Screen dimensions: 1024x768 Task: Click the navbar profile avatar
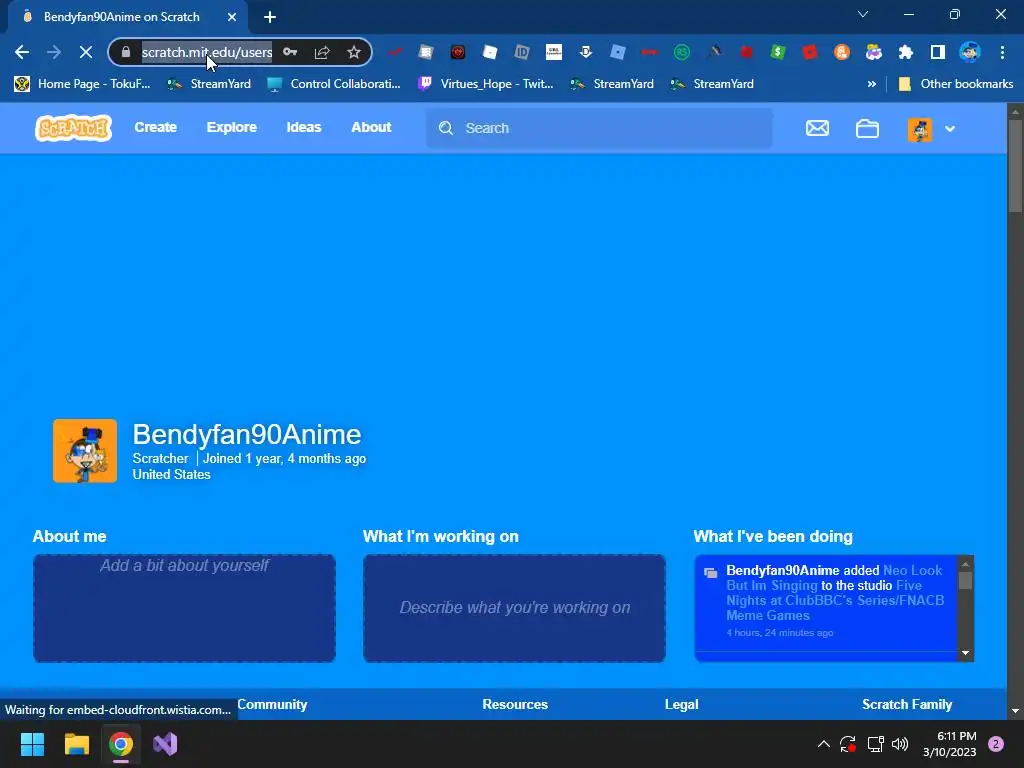click(920, 129)
